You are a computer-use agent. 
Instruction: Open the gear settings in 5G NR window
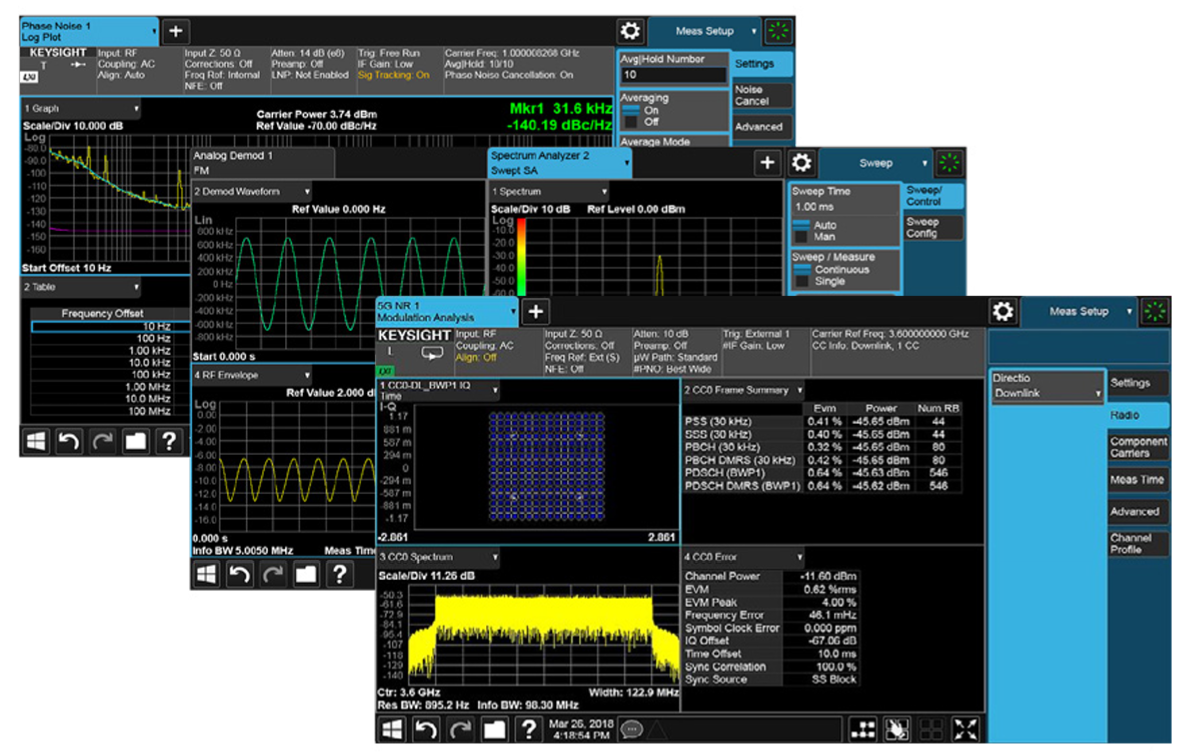(1003, 311)
